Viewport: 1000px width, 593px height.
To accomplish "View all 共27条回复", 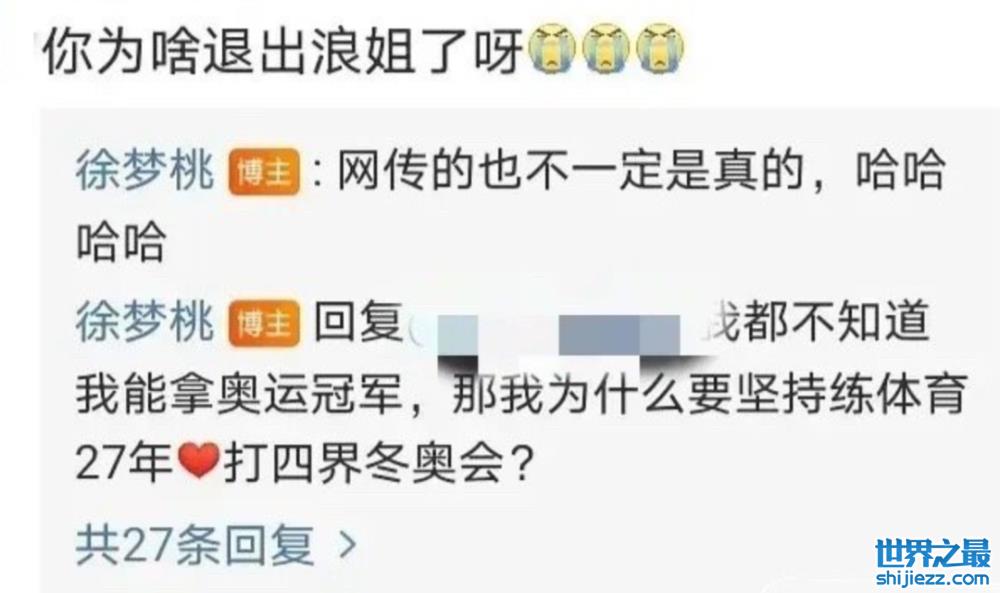I will 195,546.
